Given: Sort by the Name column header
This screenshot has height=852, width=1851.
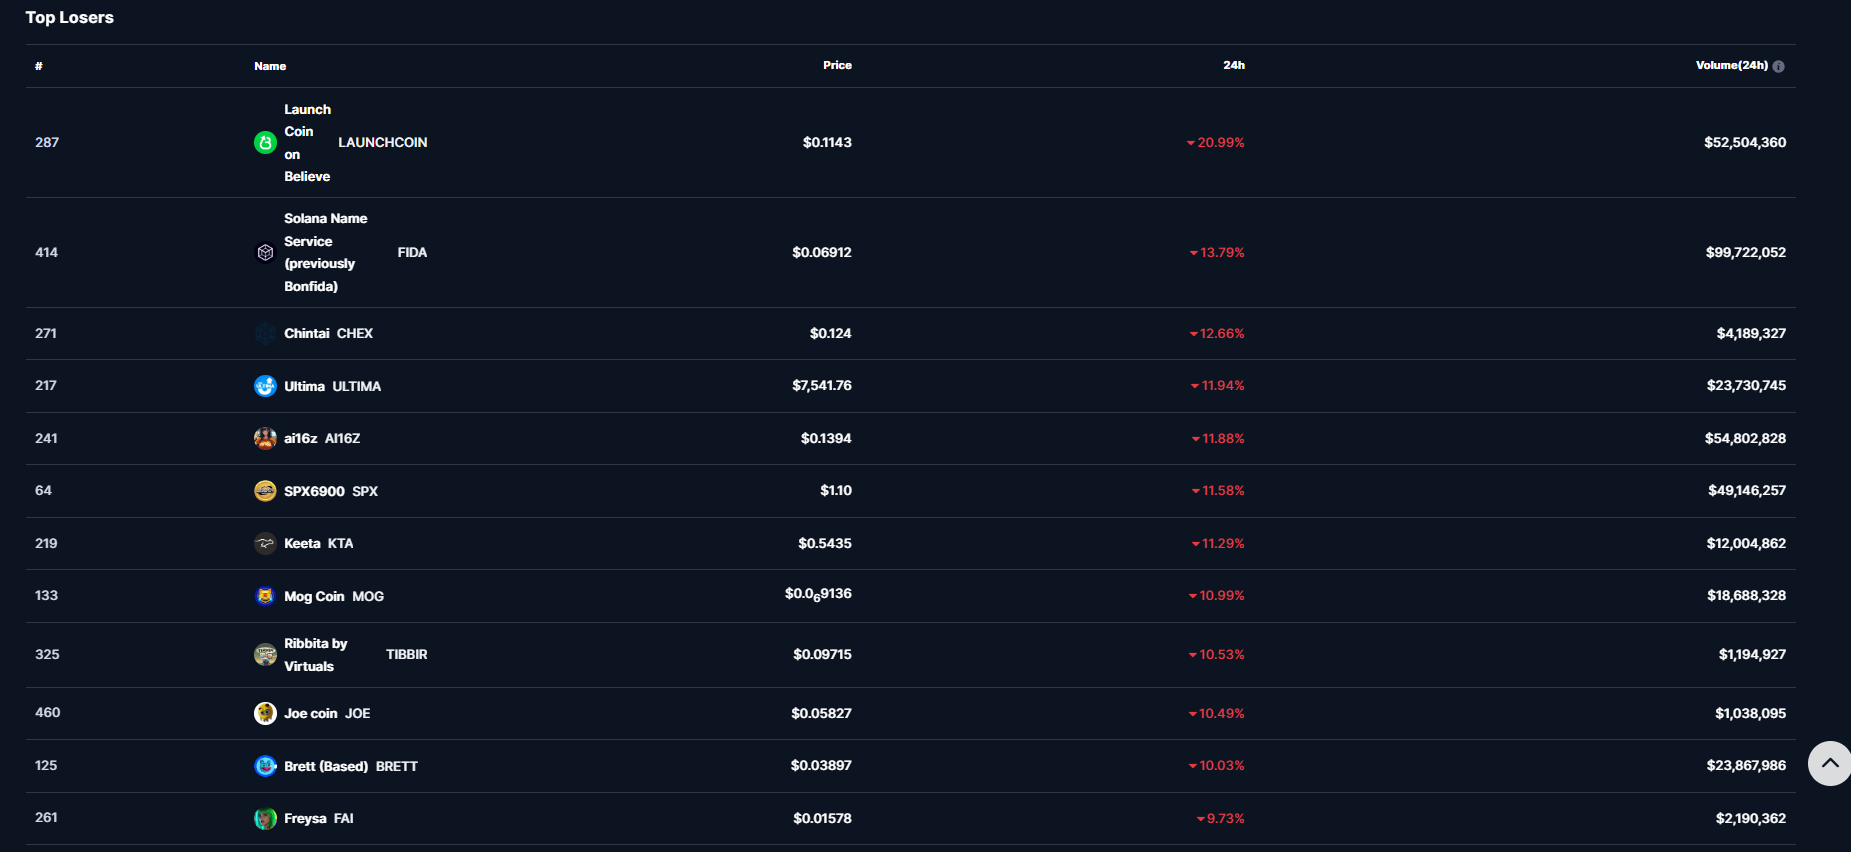Looking at the screenshot, I should 270,66.
